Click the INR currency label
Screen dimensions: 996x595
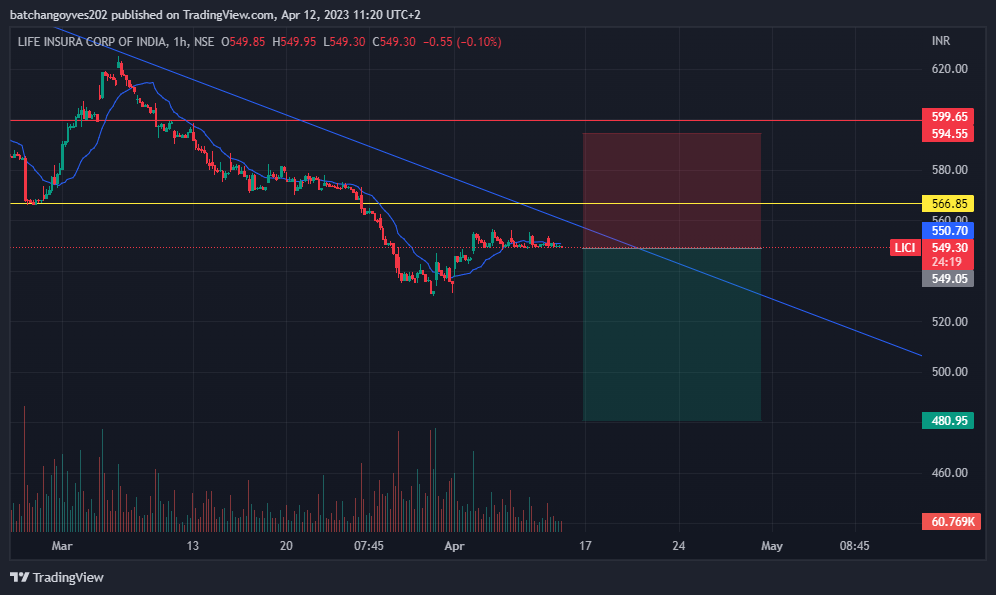[x=941, y=41]
